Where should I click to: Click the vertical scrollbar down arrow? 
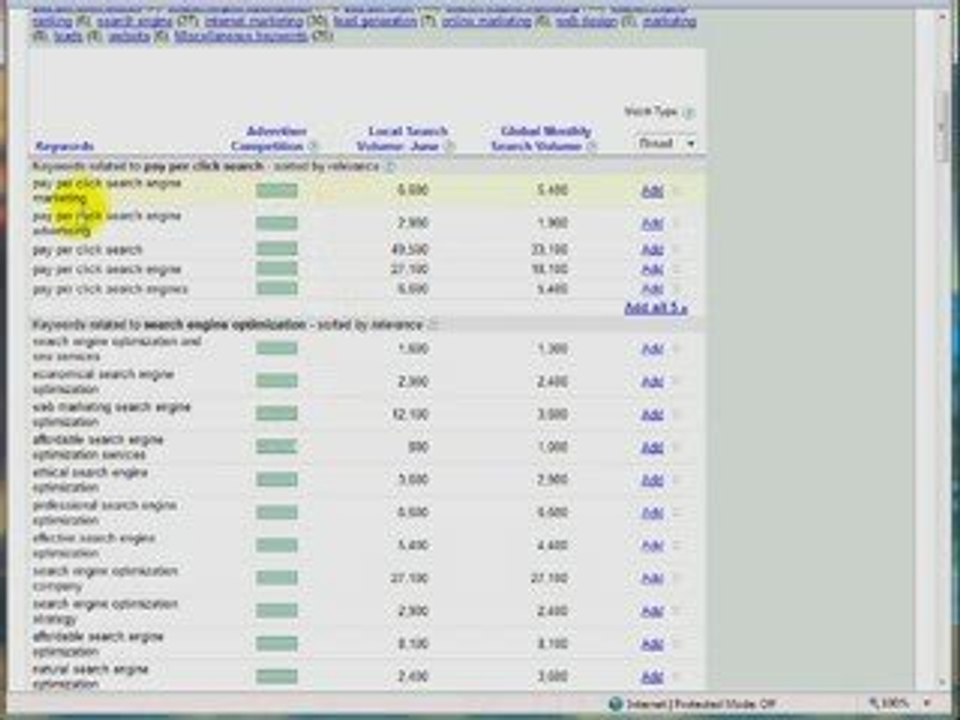coord(942,681)
